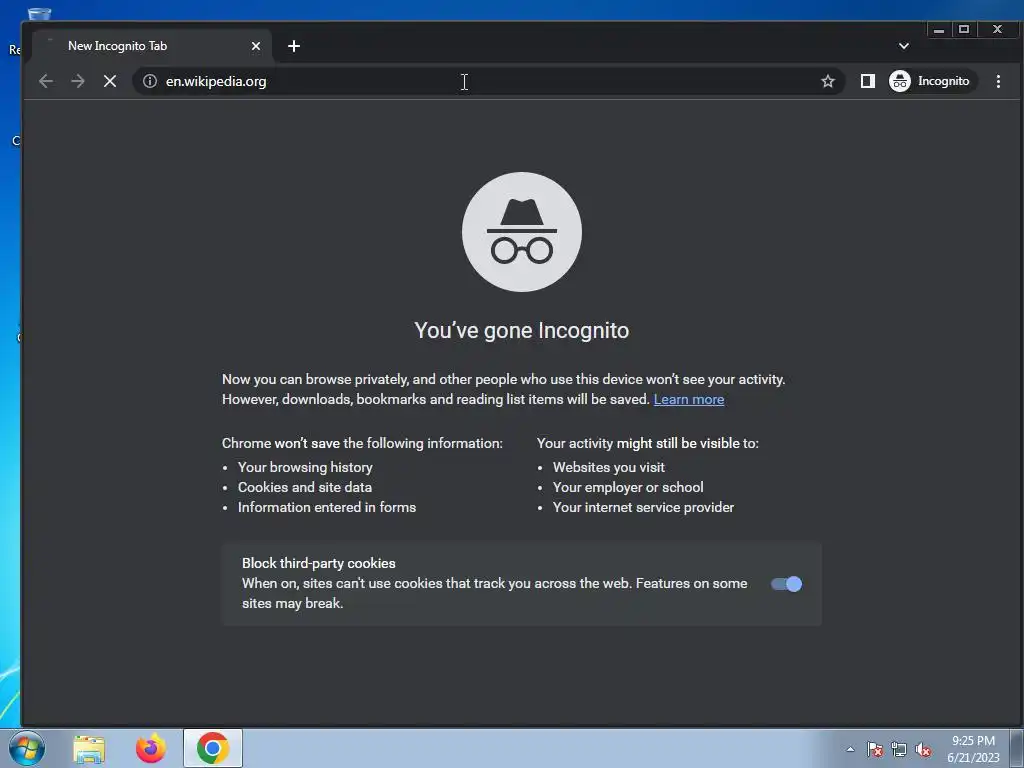Bookmark this tab with the star icon
Image resolution: width=1024 pixels, height=768 pixels.
[827, 81]
